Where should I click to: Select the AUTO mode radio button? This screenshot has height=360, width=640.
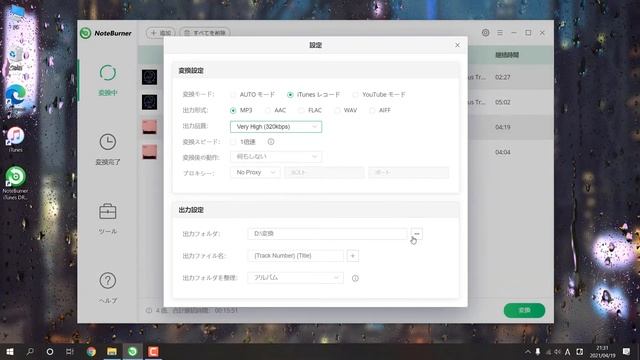tap(233, 95)
